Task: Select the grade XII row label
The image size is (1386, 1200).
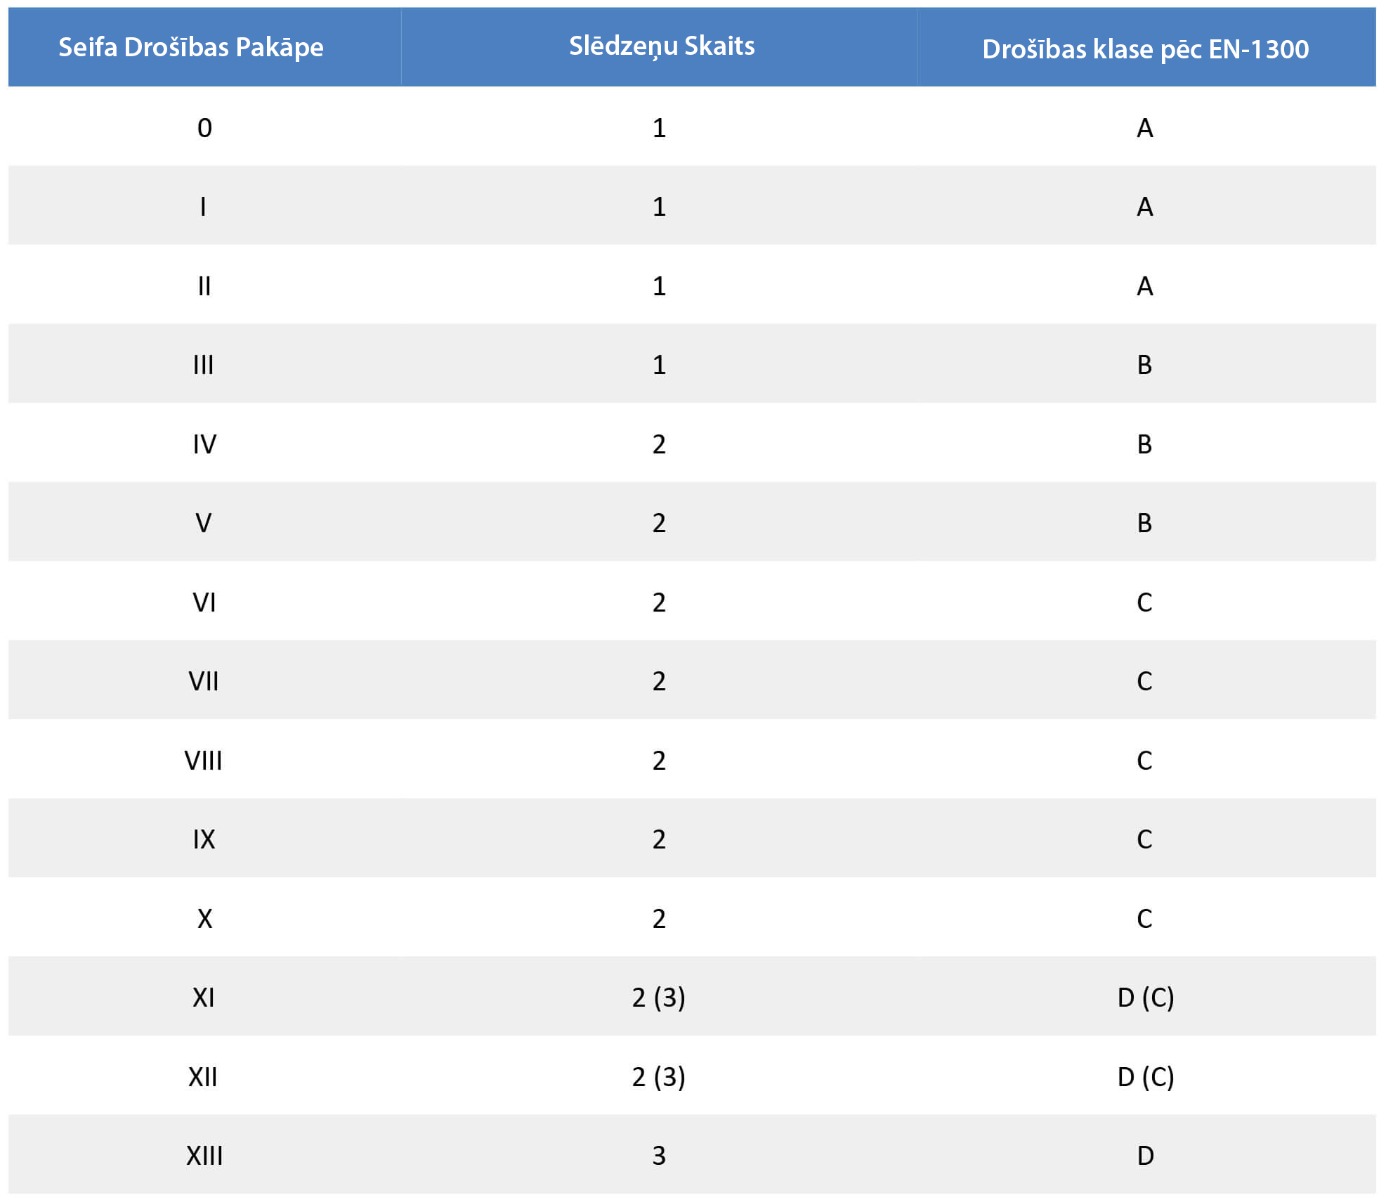Action: [203, 1077]
